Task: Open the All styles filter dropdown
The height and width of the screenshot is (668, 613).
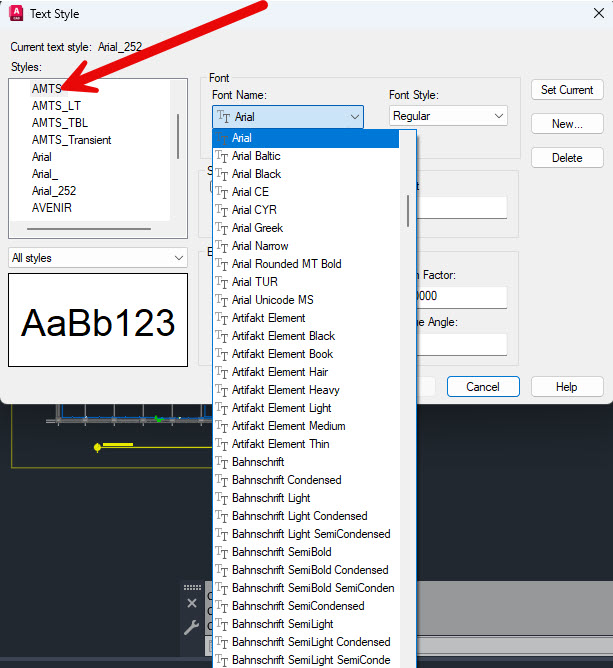Action: click(x=98, y=258)
